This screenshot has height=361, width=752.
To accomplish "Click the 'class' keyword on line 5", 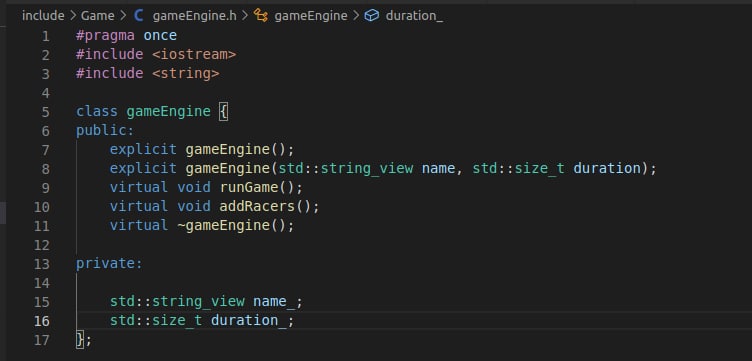I will (x=96, y=112).
